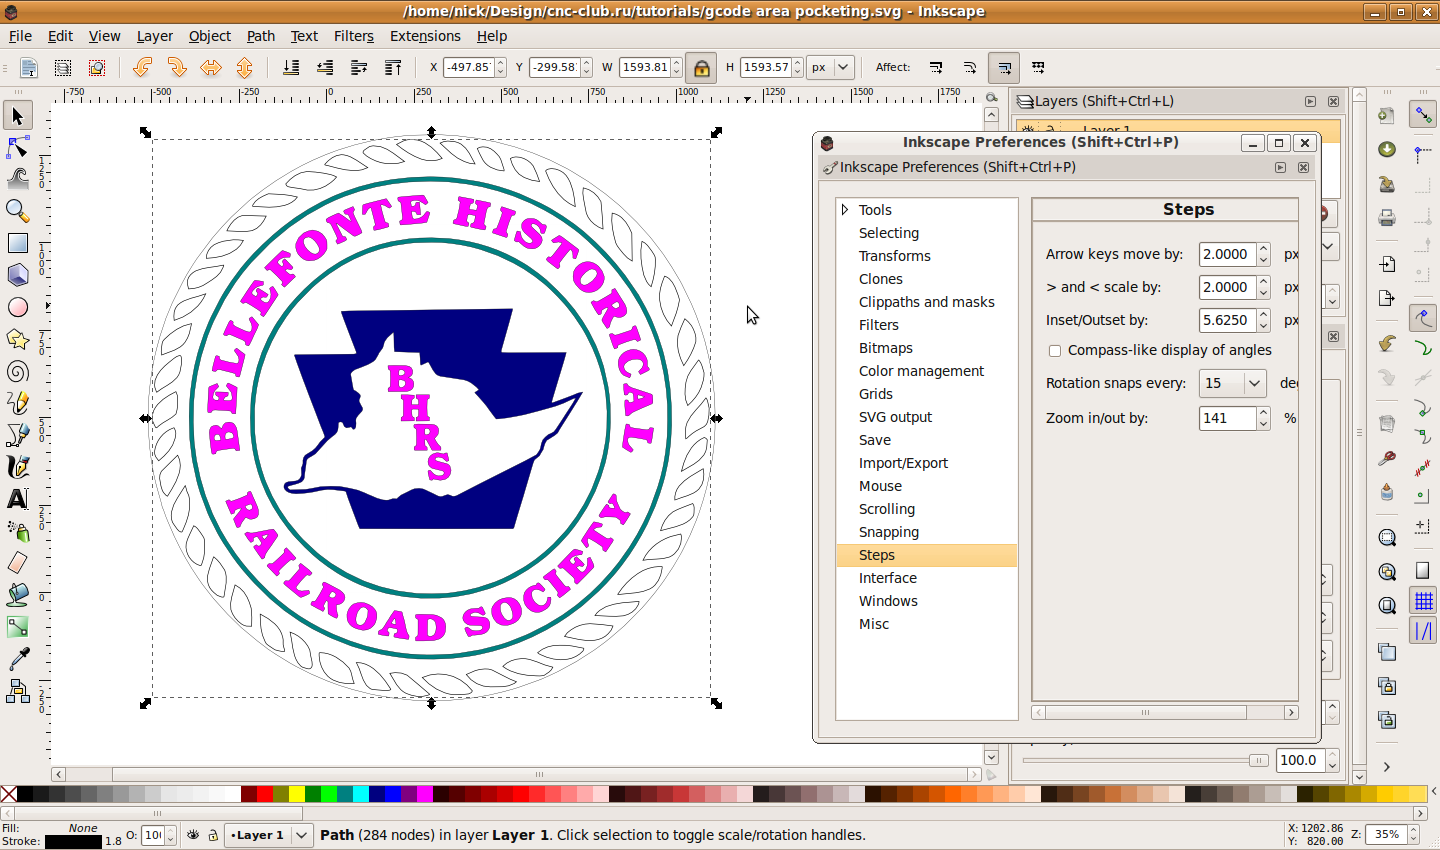Open the zoom percentage stepper
The height and width of the screenshot is (850, 1440).
[1414, 835]
